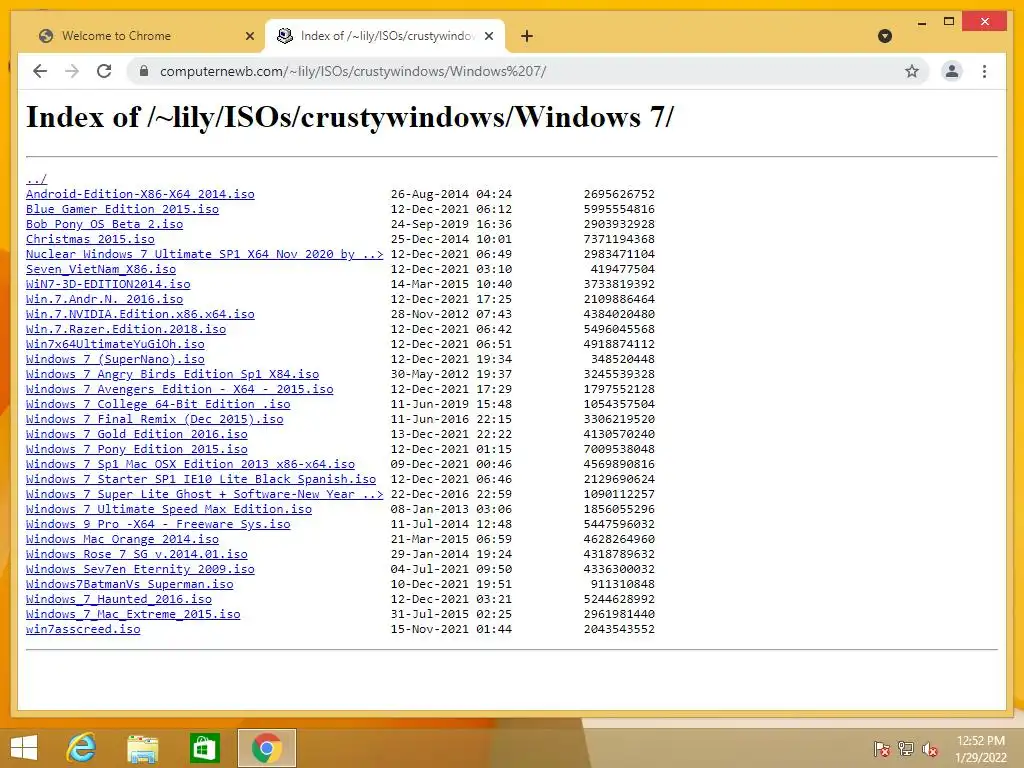Go to parent directory ../ link

tap(37, 179)
